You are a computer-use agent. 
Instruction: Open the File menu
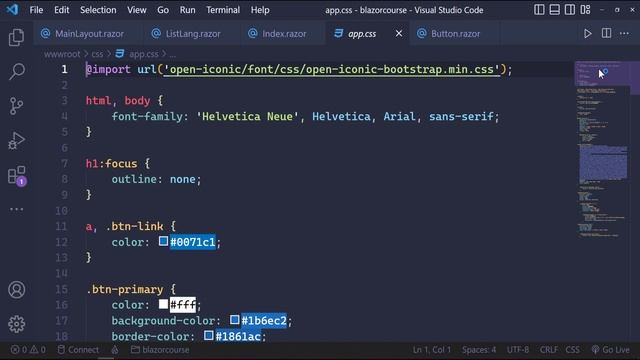tap(36, 10)
